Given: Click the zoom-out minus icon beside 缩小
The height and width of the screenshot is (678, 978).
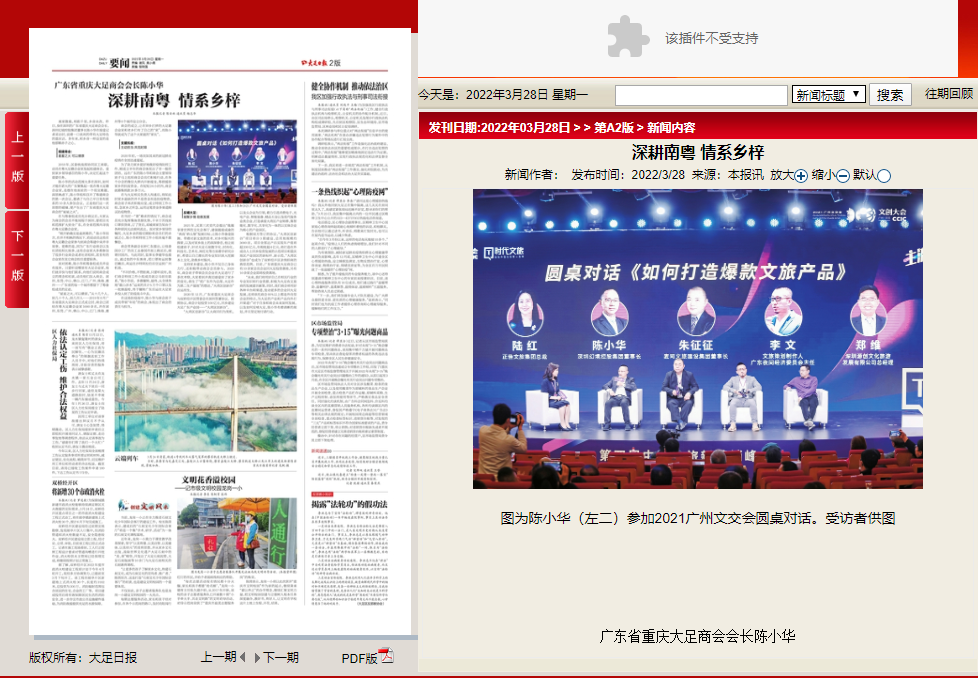Looking at the screenshot, I should (843, 176).
